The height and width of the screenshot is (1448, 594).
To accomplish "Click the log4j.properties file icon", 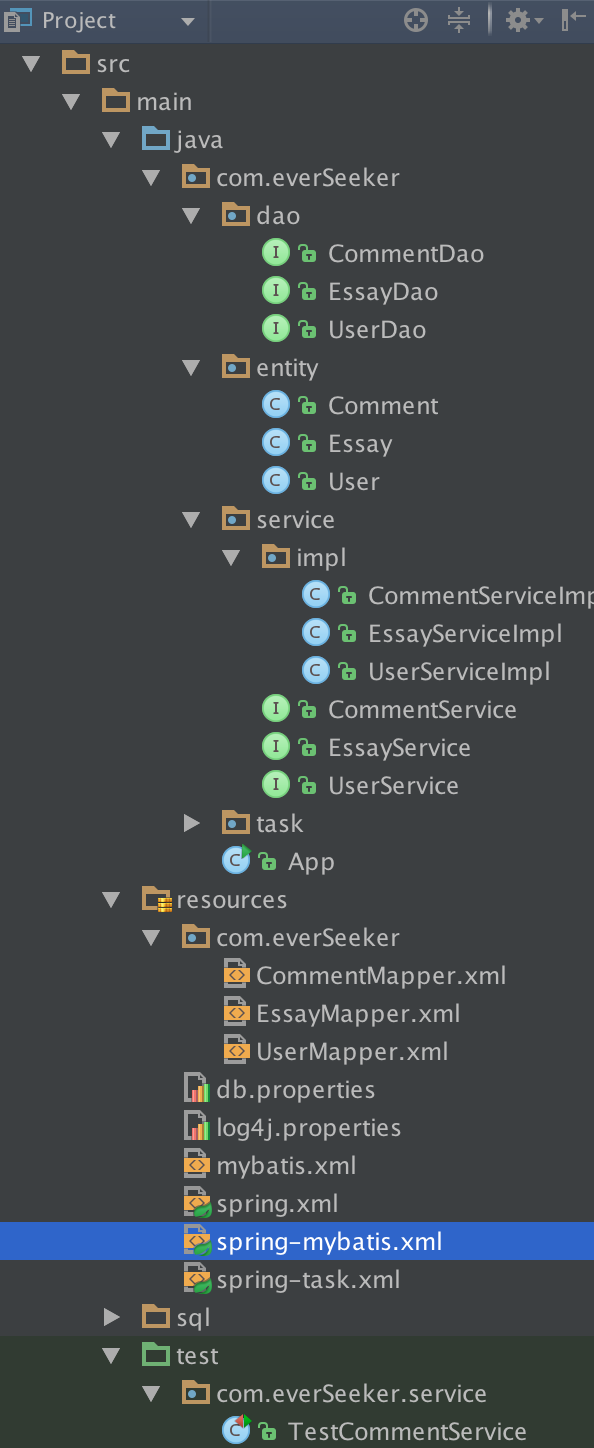I will pyautogui.click(x=197, y=1127).
